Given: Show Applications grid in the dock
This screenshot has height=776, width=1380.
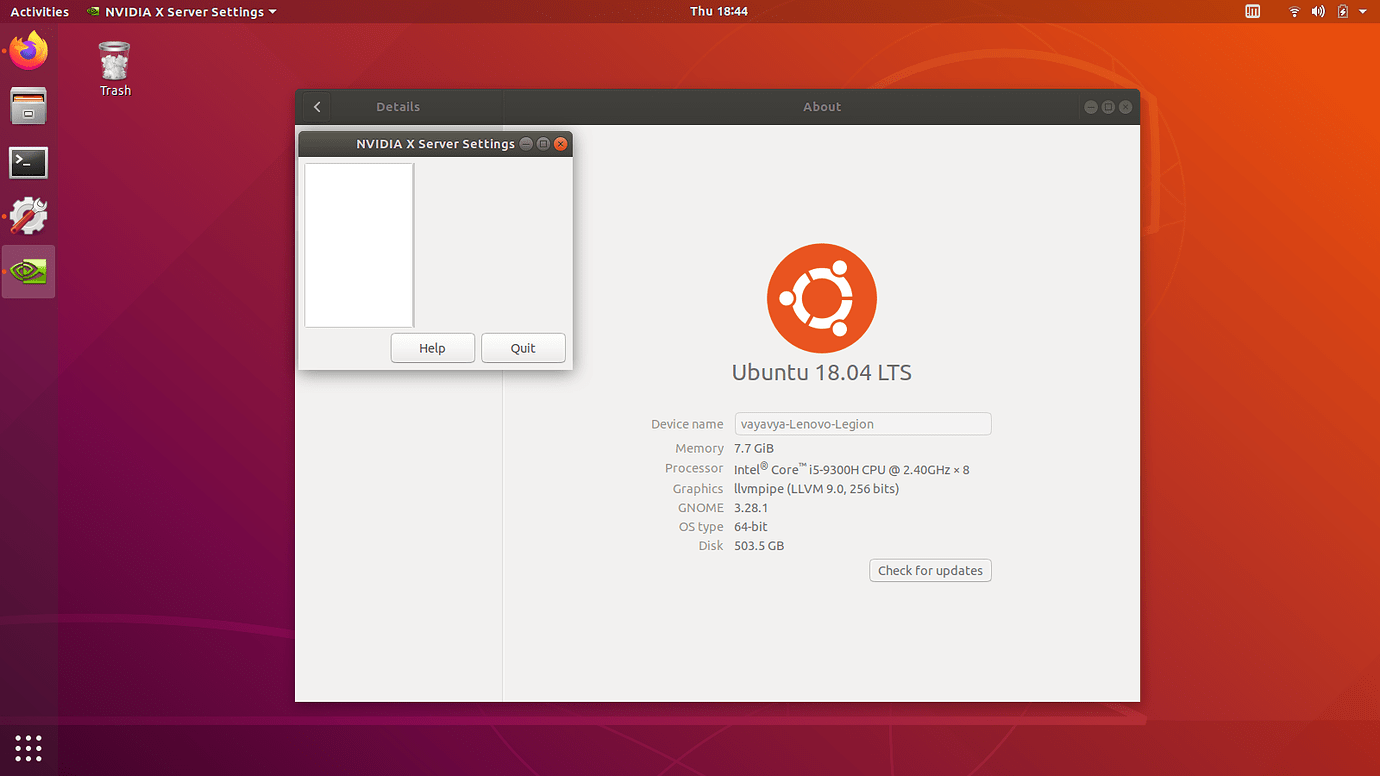Looking at the screenshot, I should pos(28,748).
